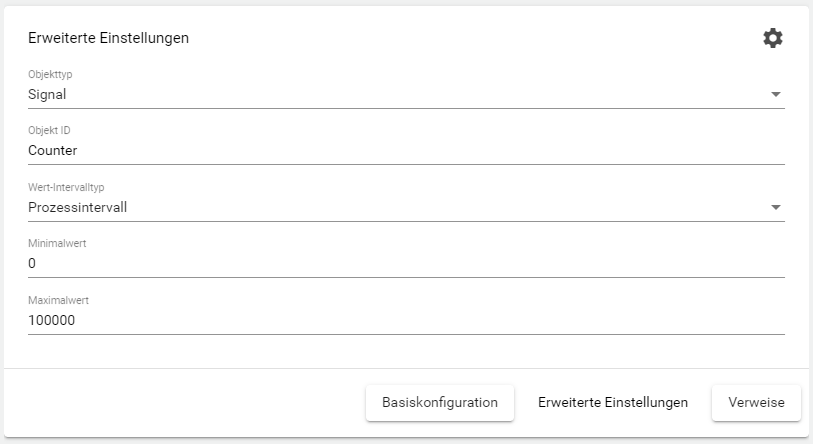The height and width of the screenshot is (444, 813).
Task: Expand the Wert-Intervalltyp dropdown arrow
Action: pos(776,208)
